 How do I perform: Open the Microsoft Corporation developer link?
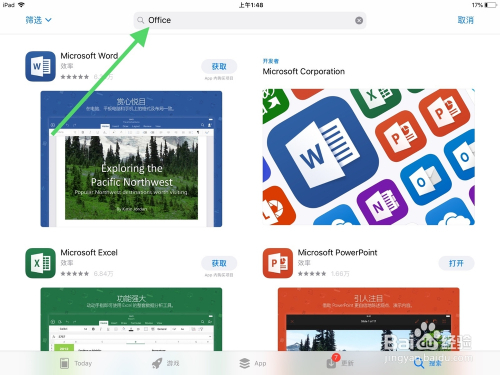304,71
